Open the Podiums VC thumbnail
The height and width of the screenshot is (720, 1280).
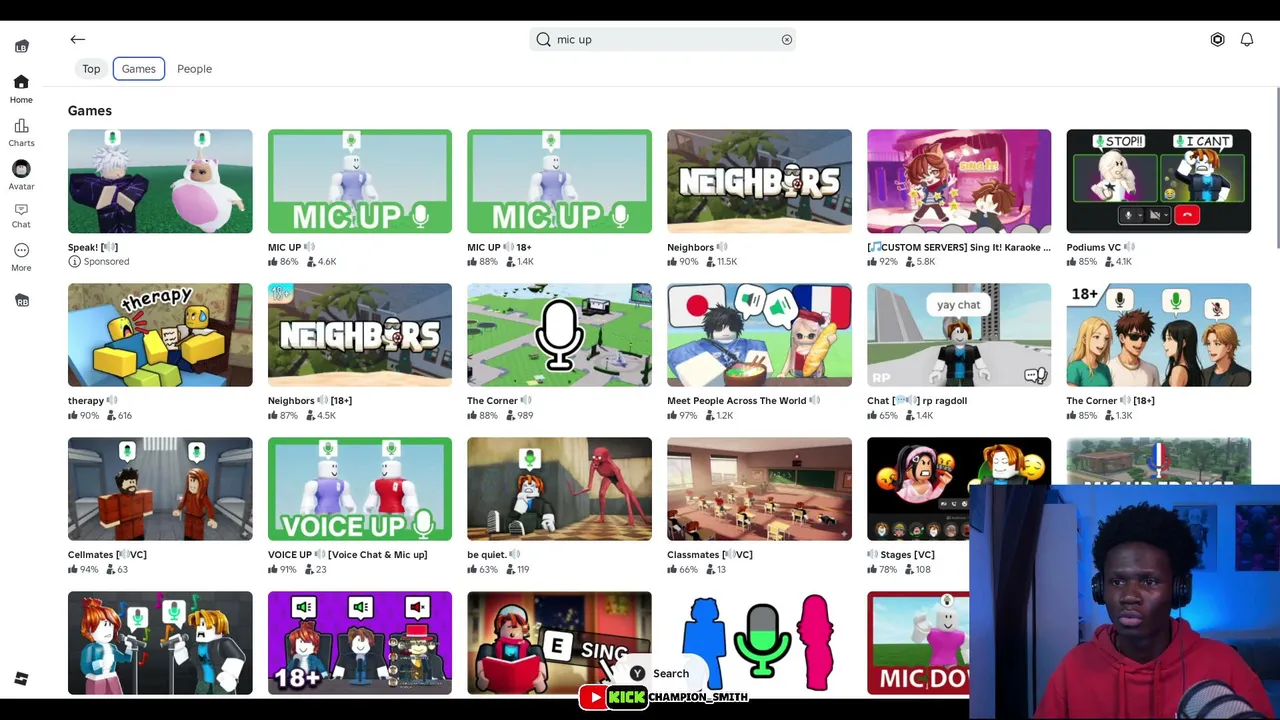[x=1158, y=181]
